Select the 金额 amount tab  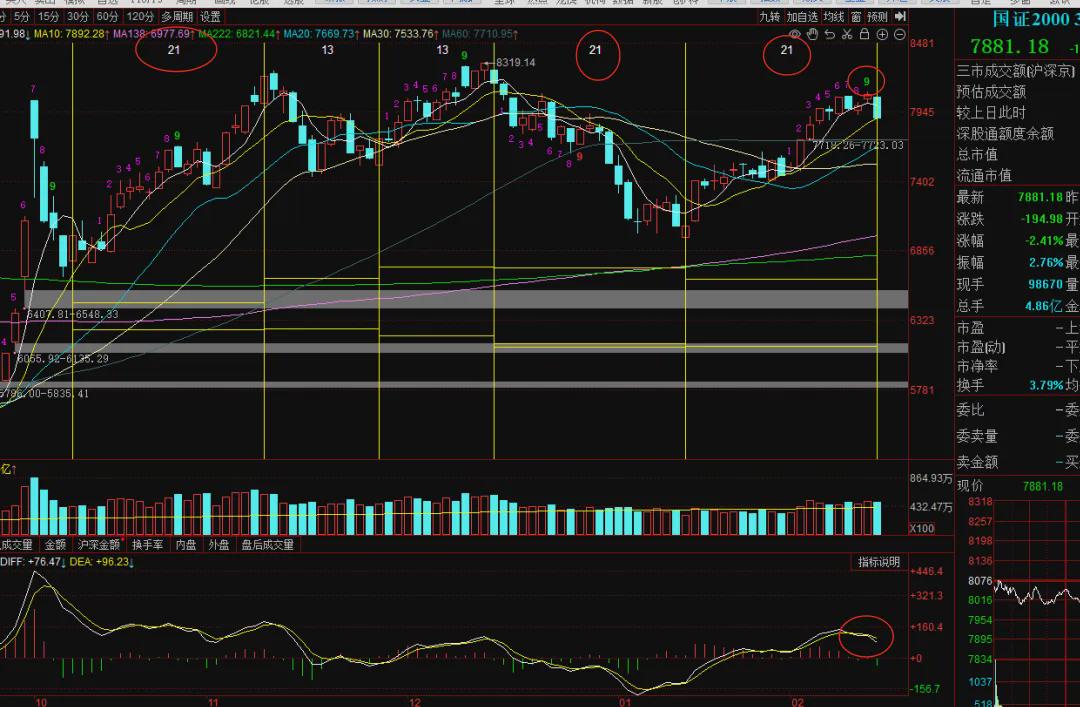point(56,544)
